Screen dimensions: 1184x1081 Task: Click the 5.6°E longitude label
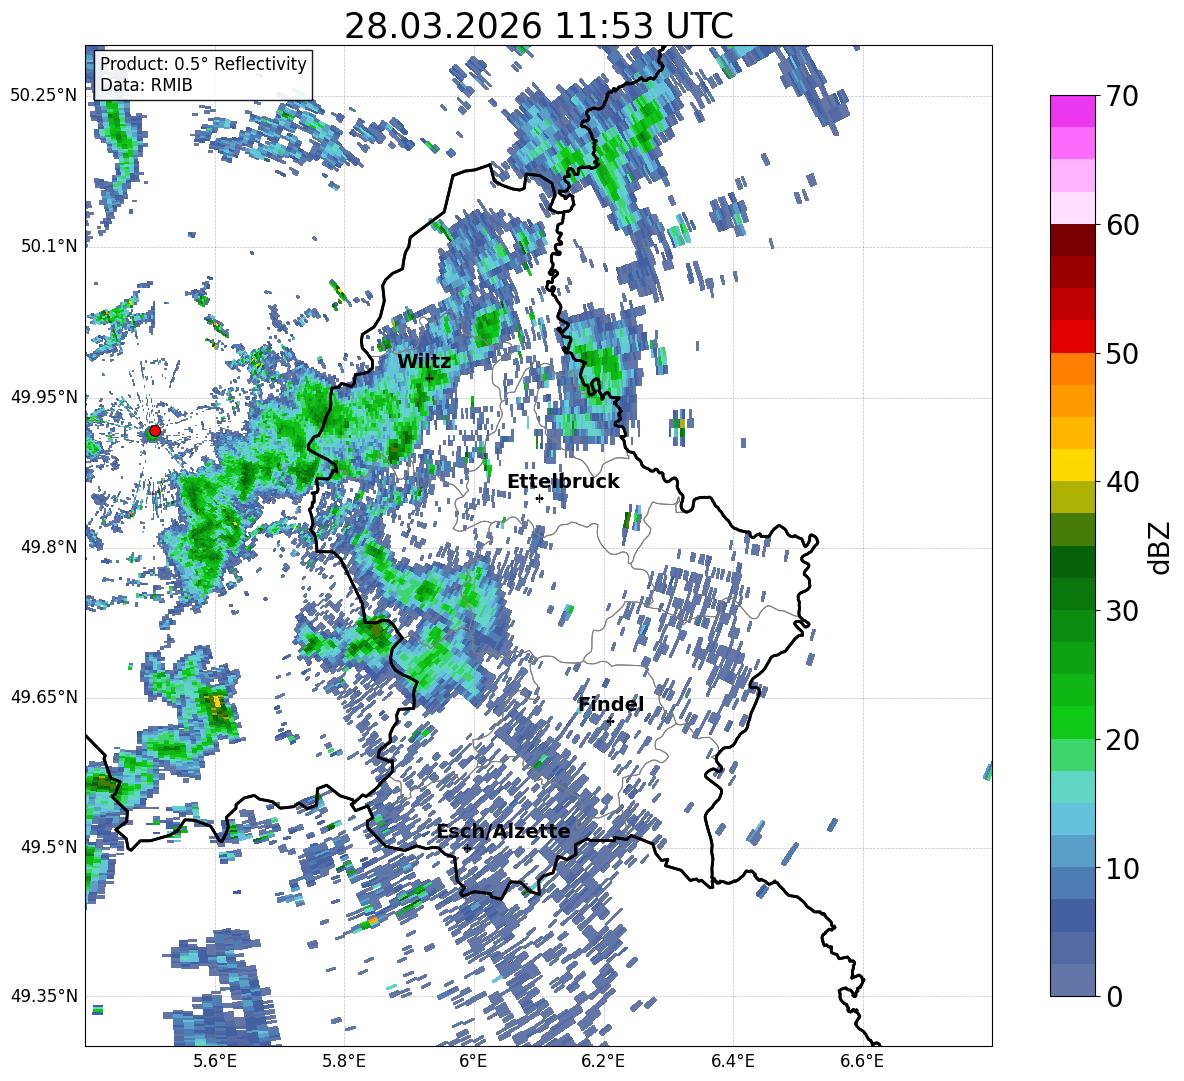click(215, 1061)
